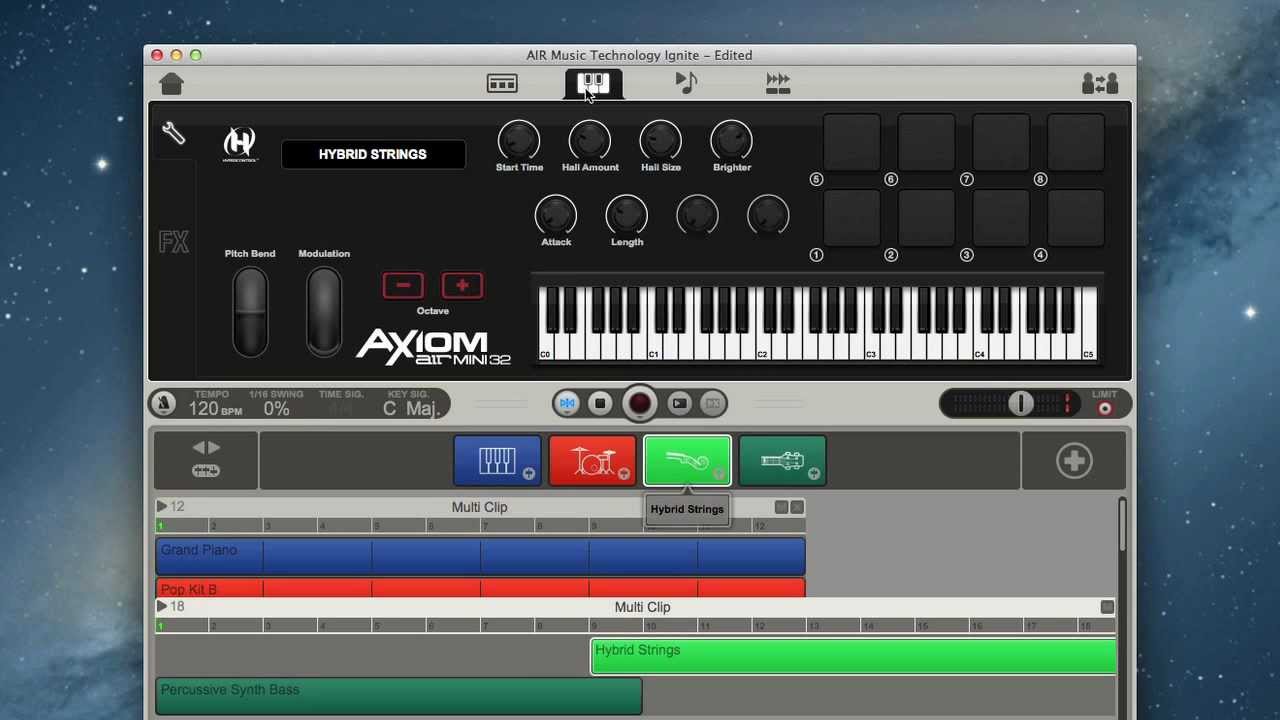
Task: Select the blue piano player
Action: coord(497,461)
